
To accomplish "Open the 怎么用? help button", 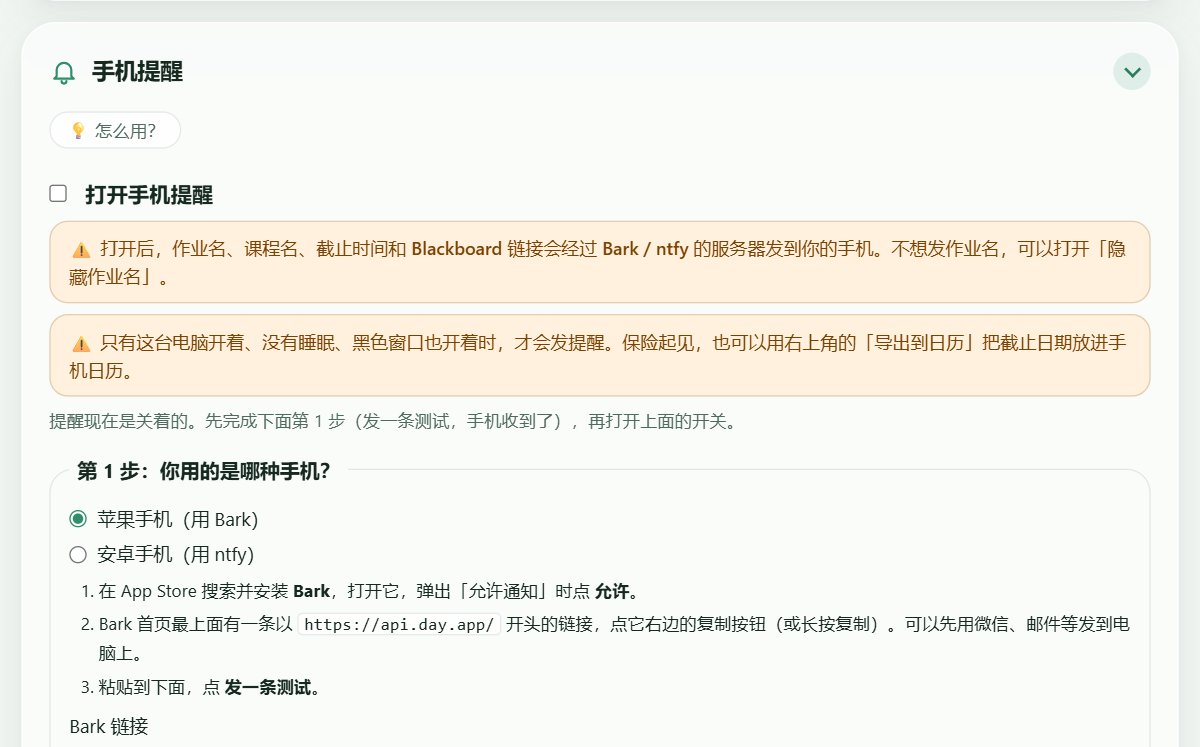I will (x=115, y=130).
